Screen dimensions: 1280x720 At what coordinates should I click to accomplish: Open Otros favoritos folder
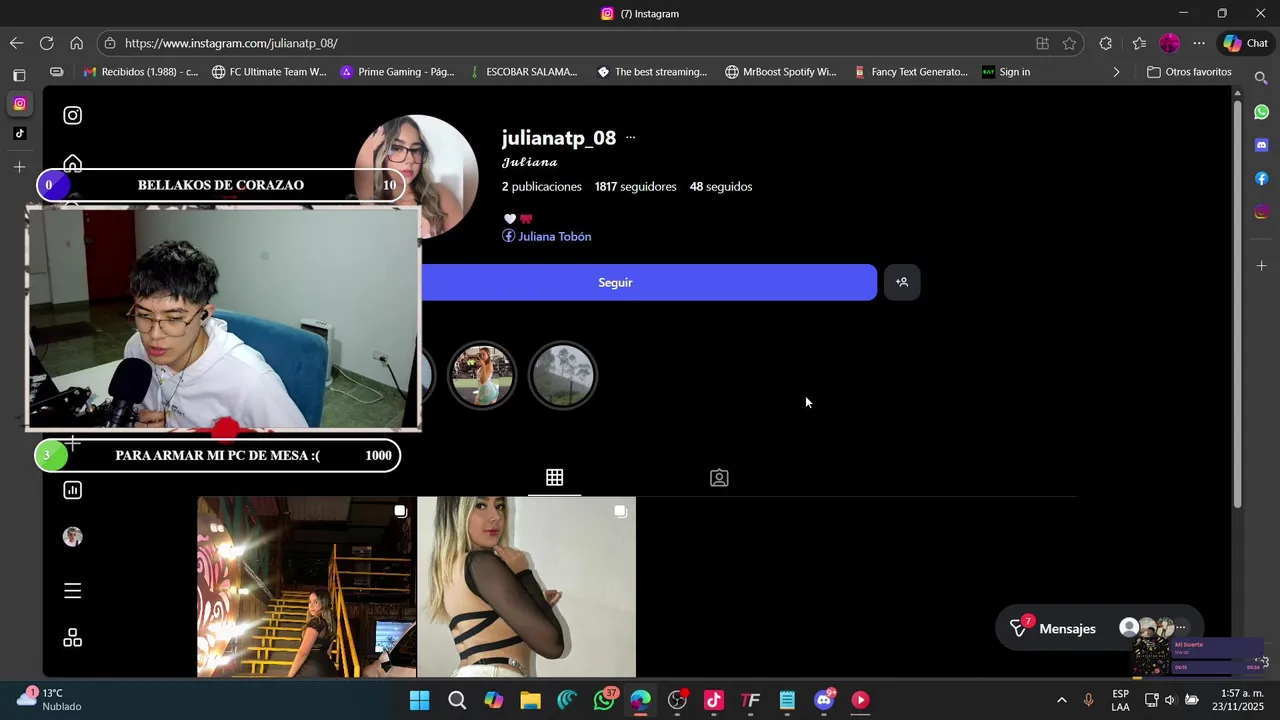coord(1189,72)
